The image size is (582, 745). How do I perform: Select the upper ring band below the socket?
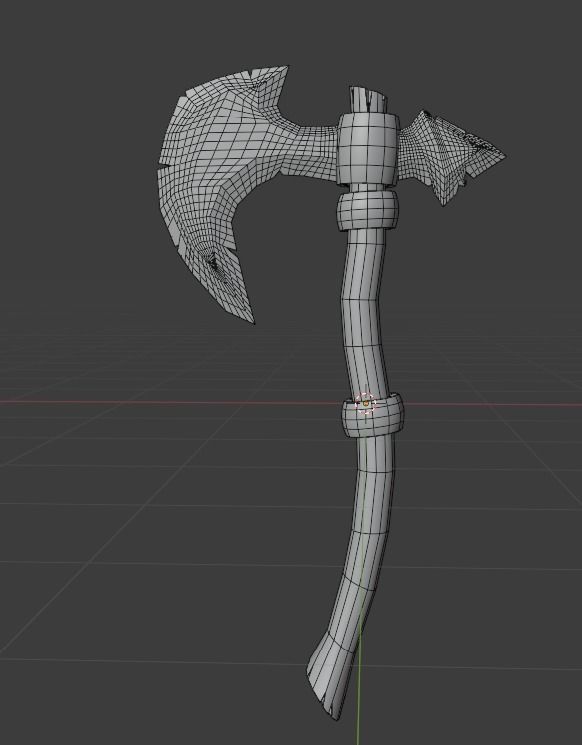pos(368,211)
